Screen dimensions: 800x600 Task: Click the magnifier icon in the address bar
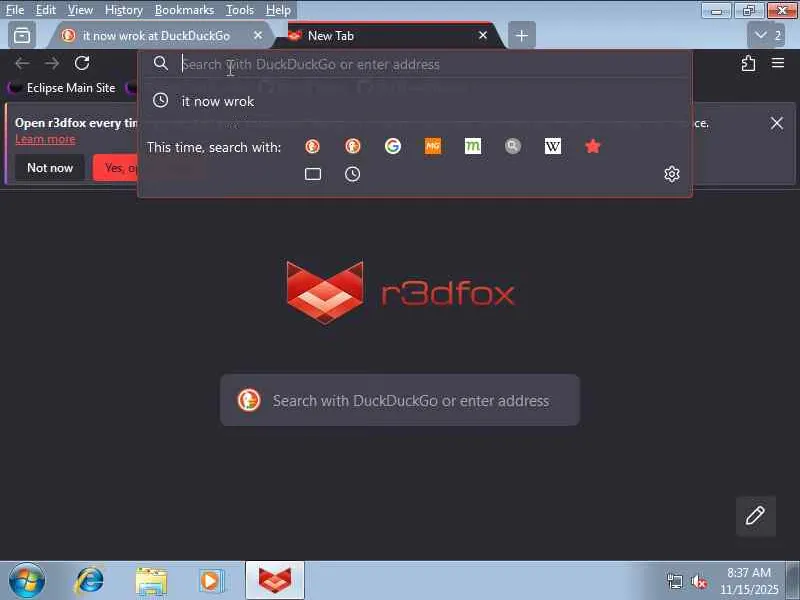point(161,63)
